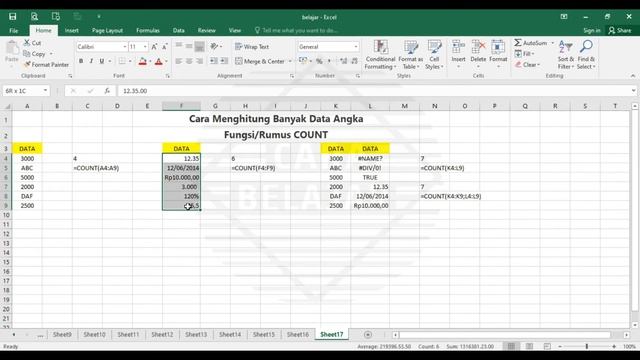Screen dimensions: 640x360
Task: Switch to the Insert tab
Action: pos(71,31)
